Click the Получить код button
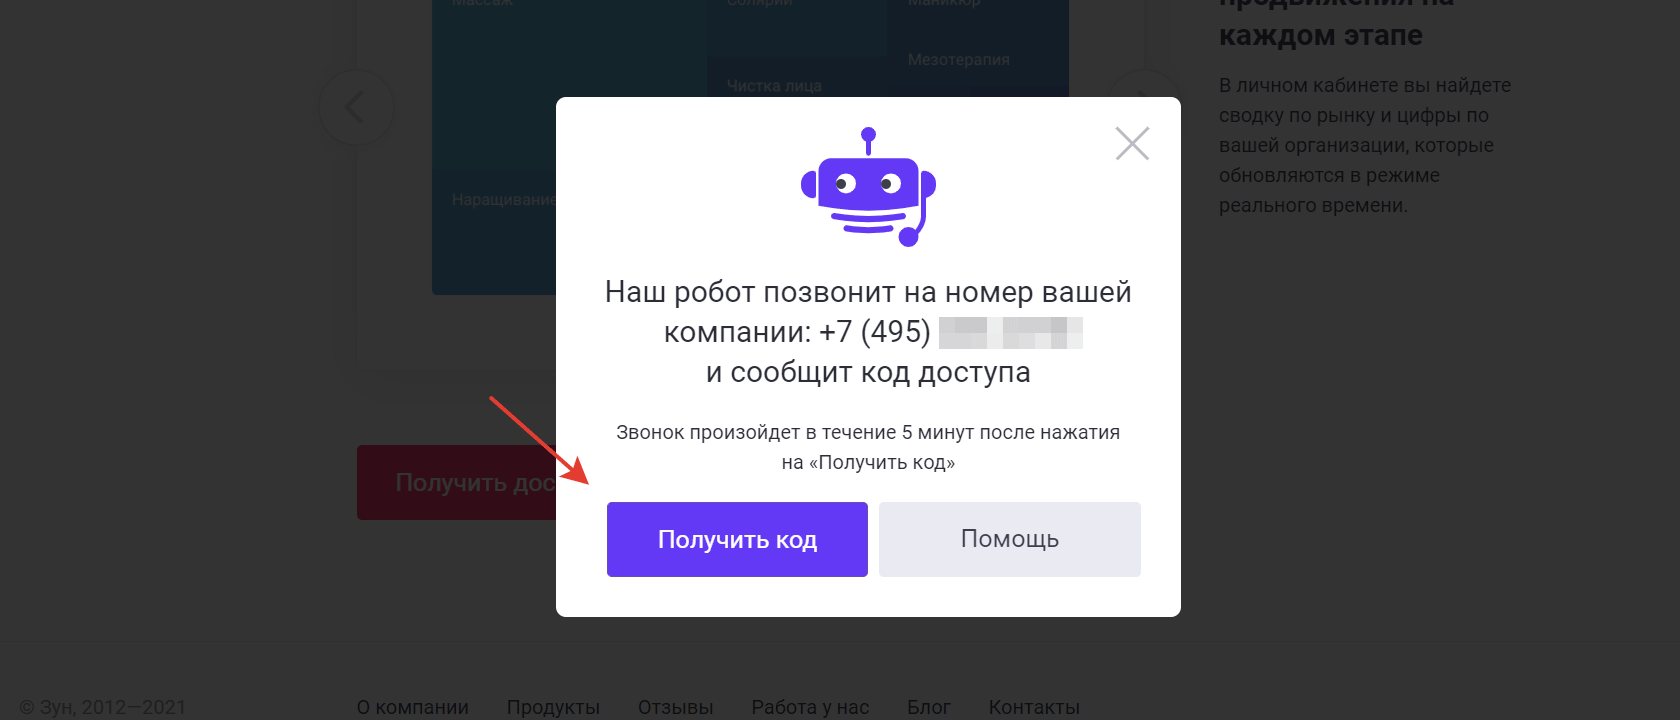Viewport: 1680px width, 720px height. tap(737, 539)
